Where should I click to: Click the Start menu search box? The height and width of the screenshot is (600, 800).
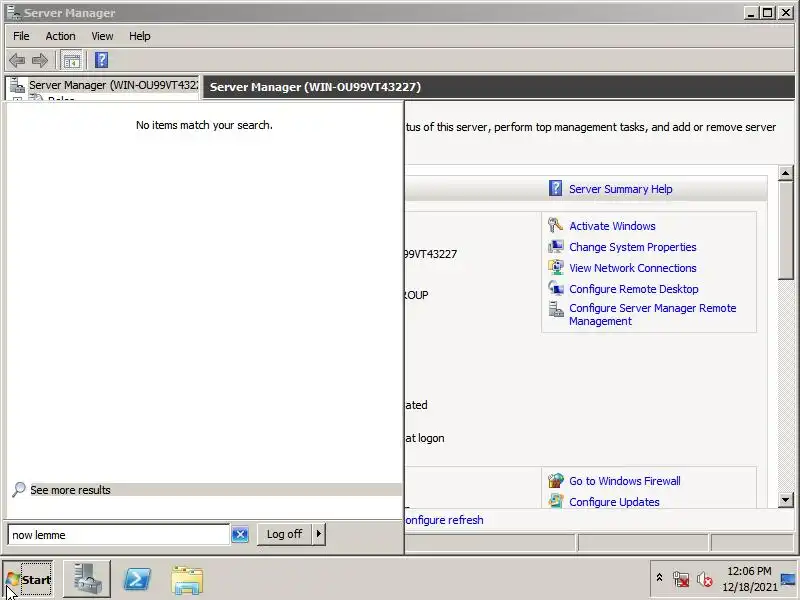click(x=118, y=535)
